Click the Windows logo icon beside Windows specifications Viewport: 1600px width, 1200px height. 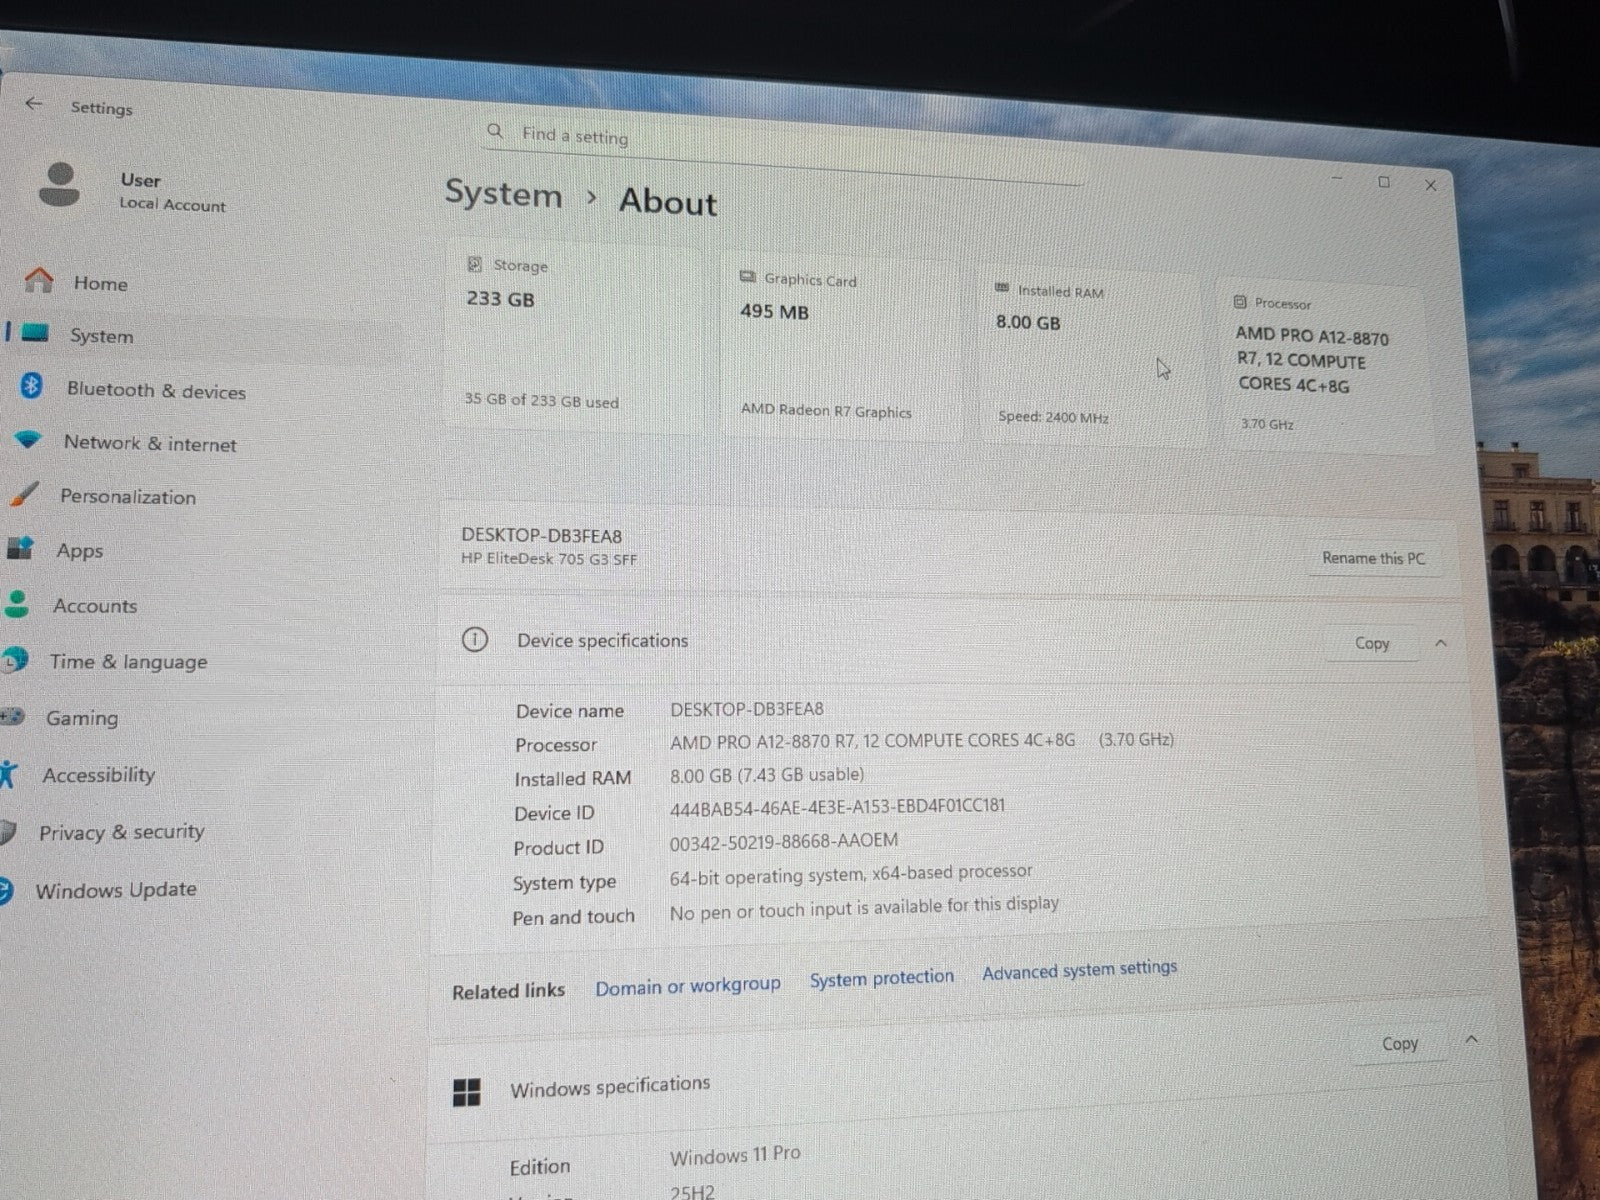(466, 1092)
